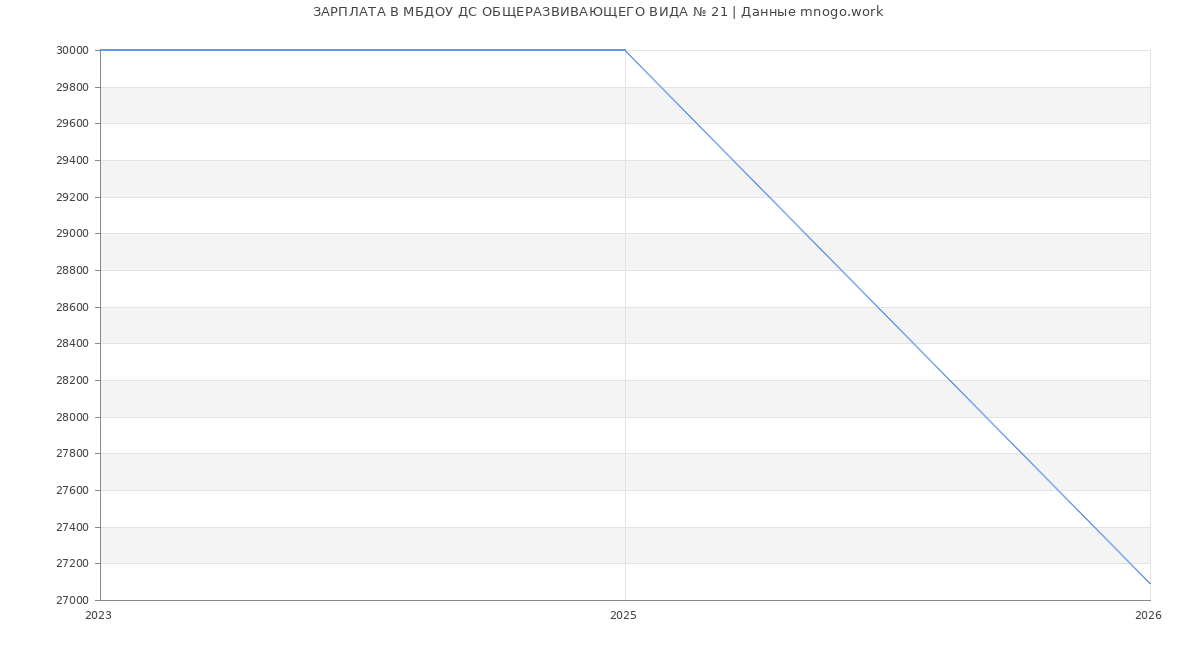
Task: Select the 30000 y-axis label
Action: tap(73, 51)
